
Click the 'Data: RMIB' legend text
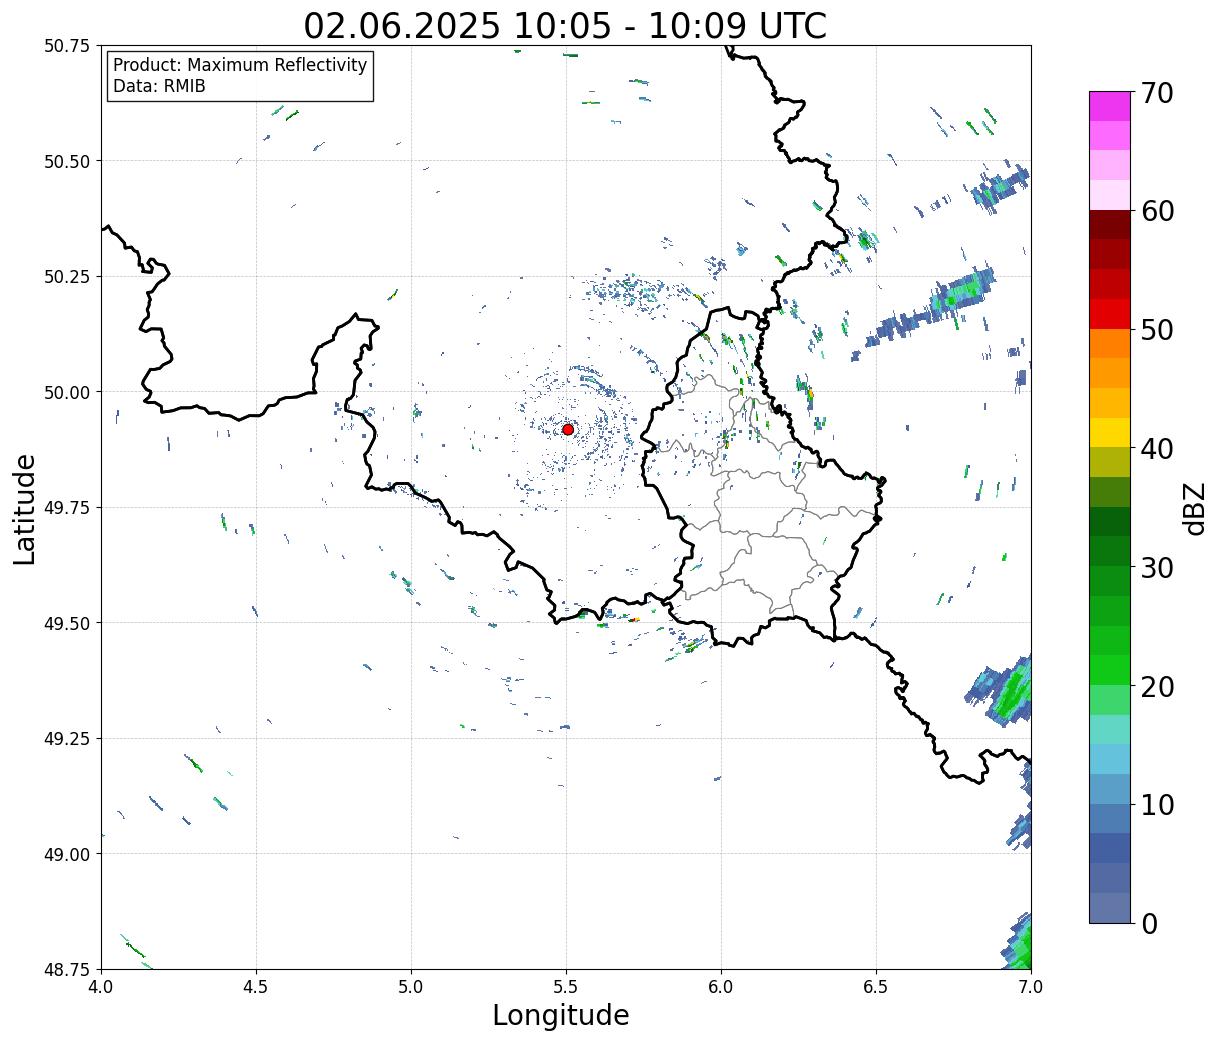(159, 86)
